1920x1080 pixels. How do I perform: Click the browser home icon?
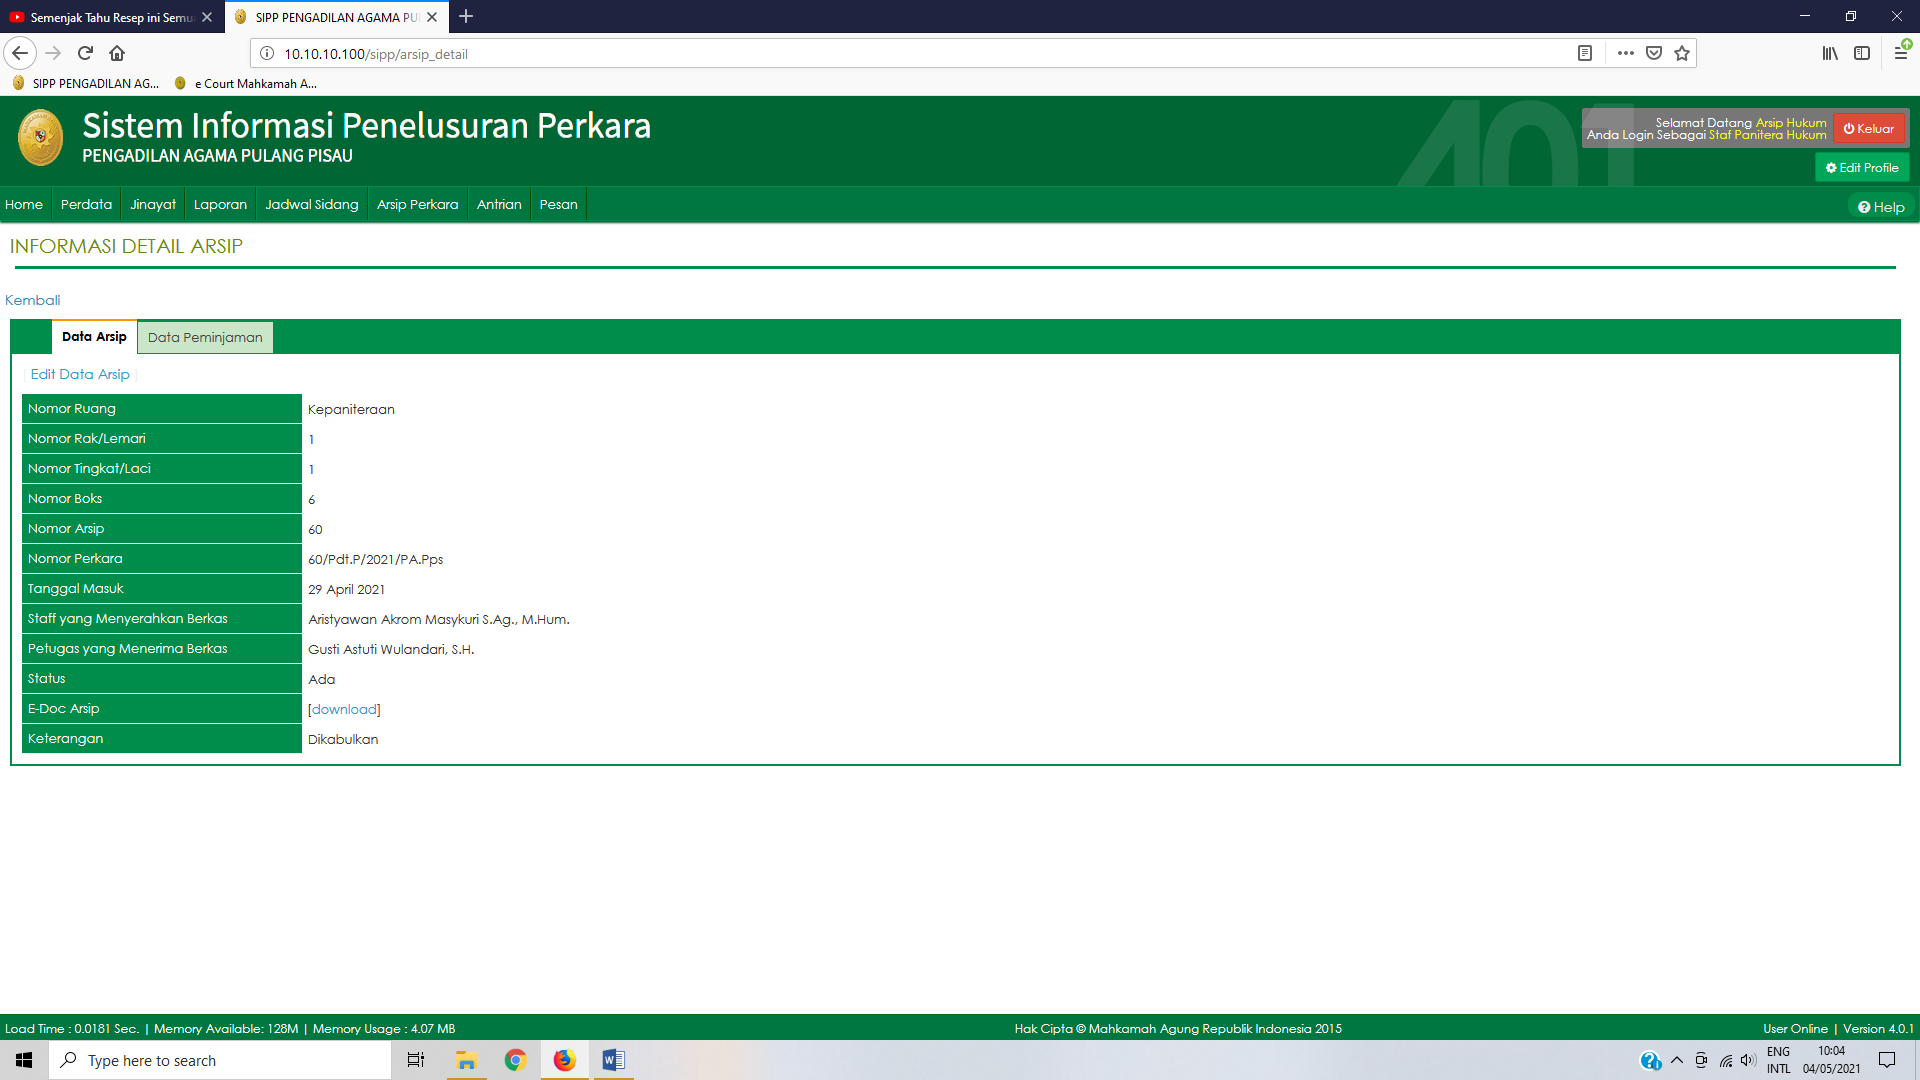point(117,53)
